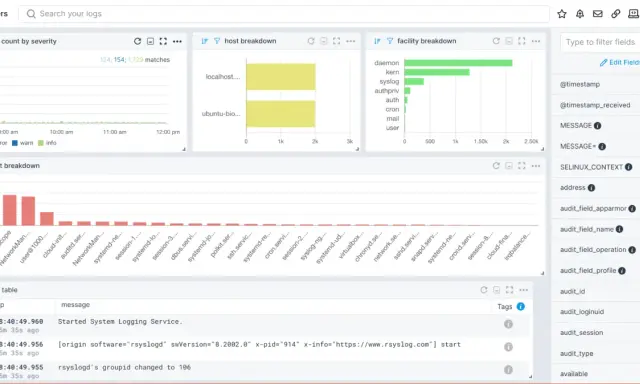Click filter icon in host breakdown panel
640x384 pixels.
217,41
